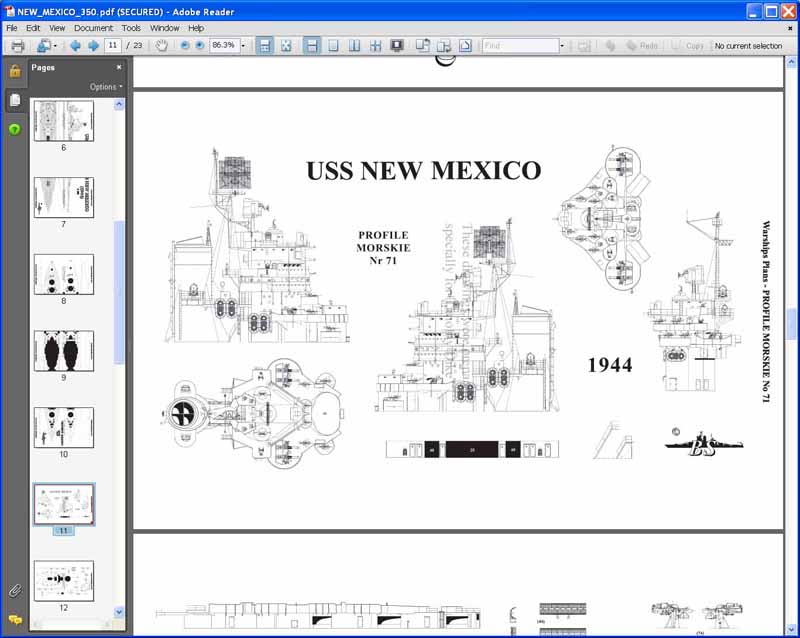800x638 pixels.
Task: Close the Pages panel with its X
Action: (x=119, y=67)
